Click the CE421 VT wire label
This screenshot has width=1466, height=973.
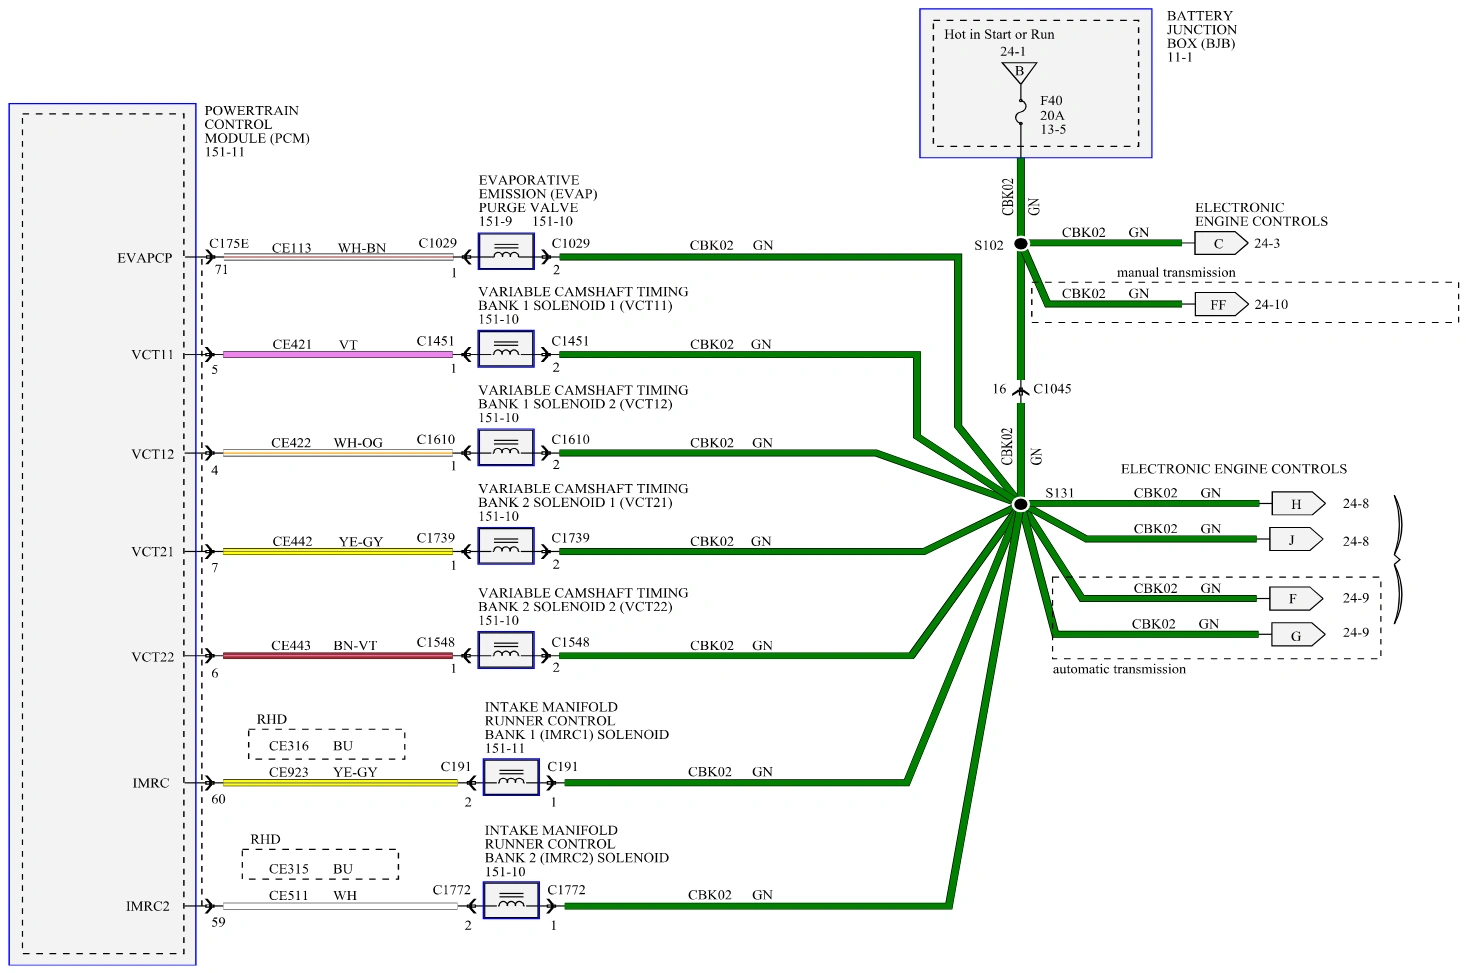click(315, 345)
